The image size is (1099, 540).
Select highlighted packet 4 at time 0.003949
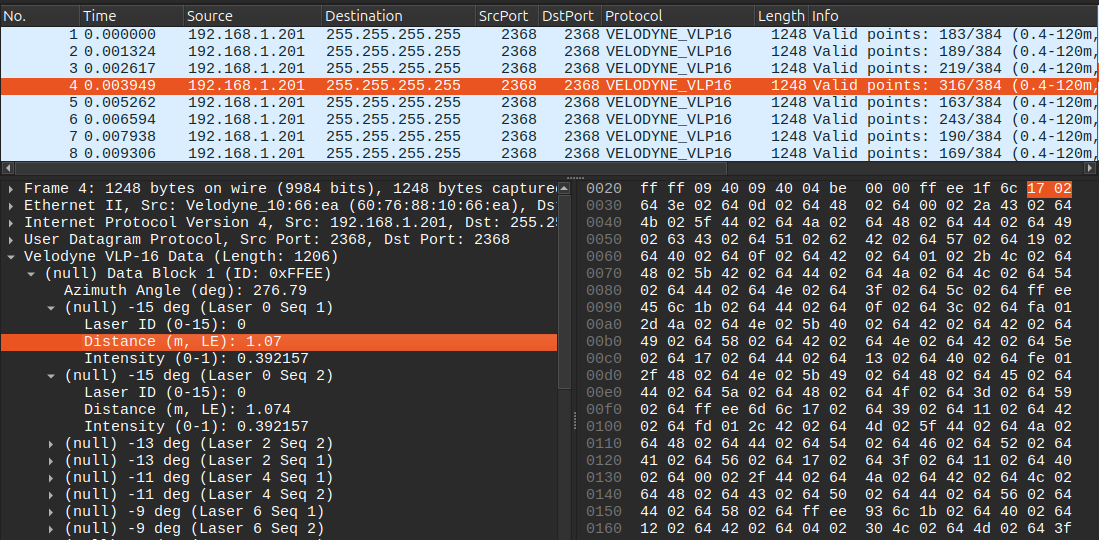point(549,86)
